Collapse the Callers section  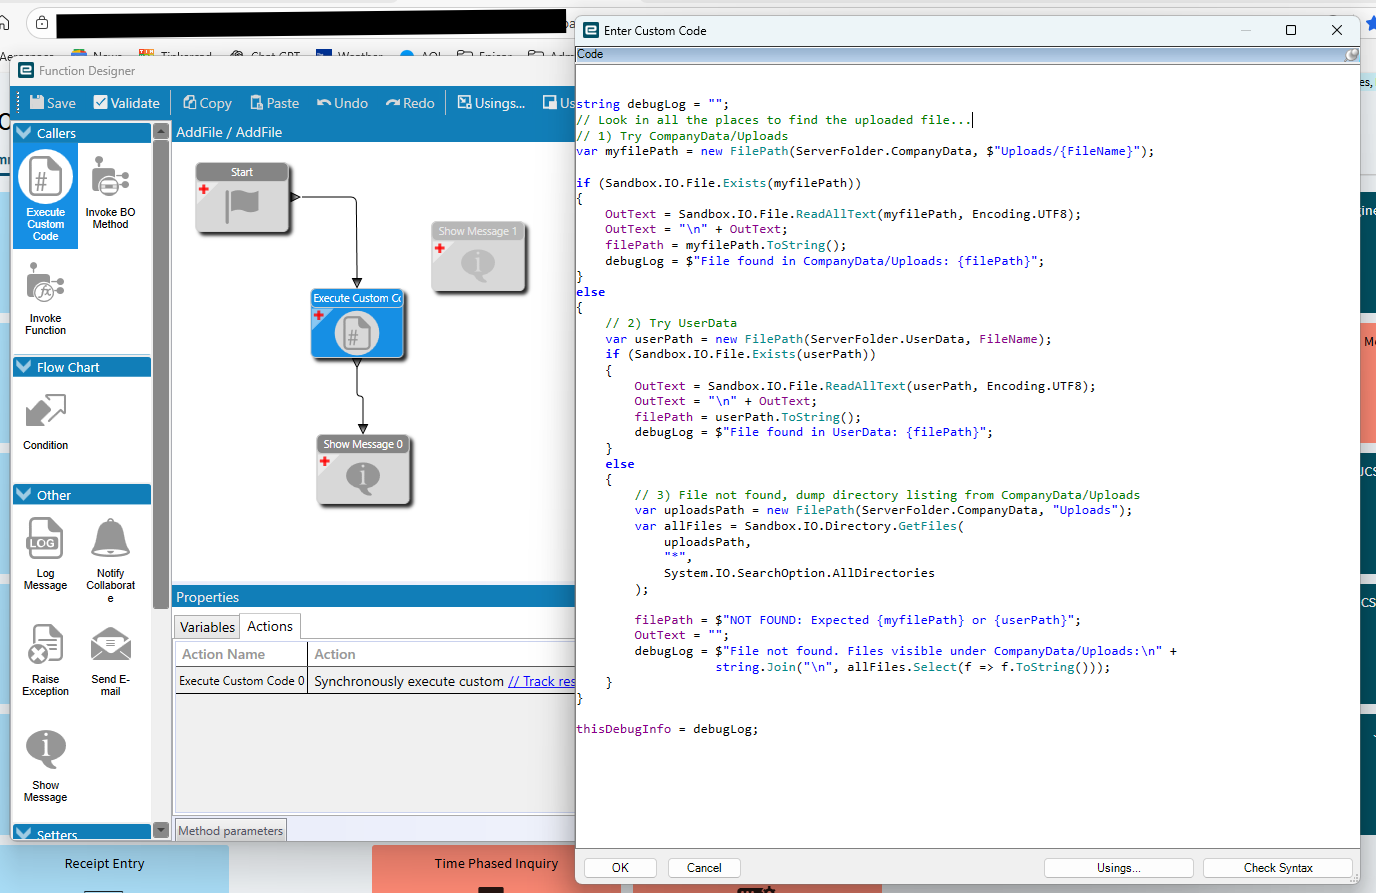[24, 133]
